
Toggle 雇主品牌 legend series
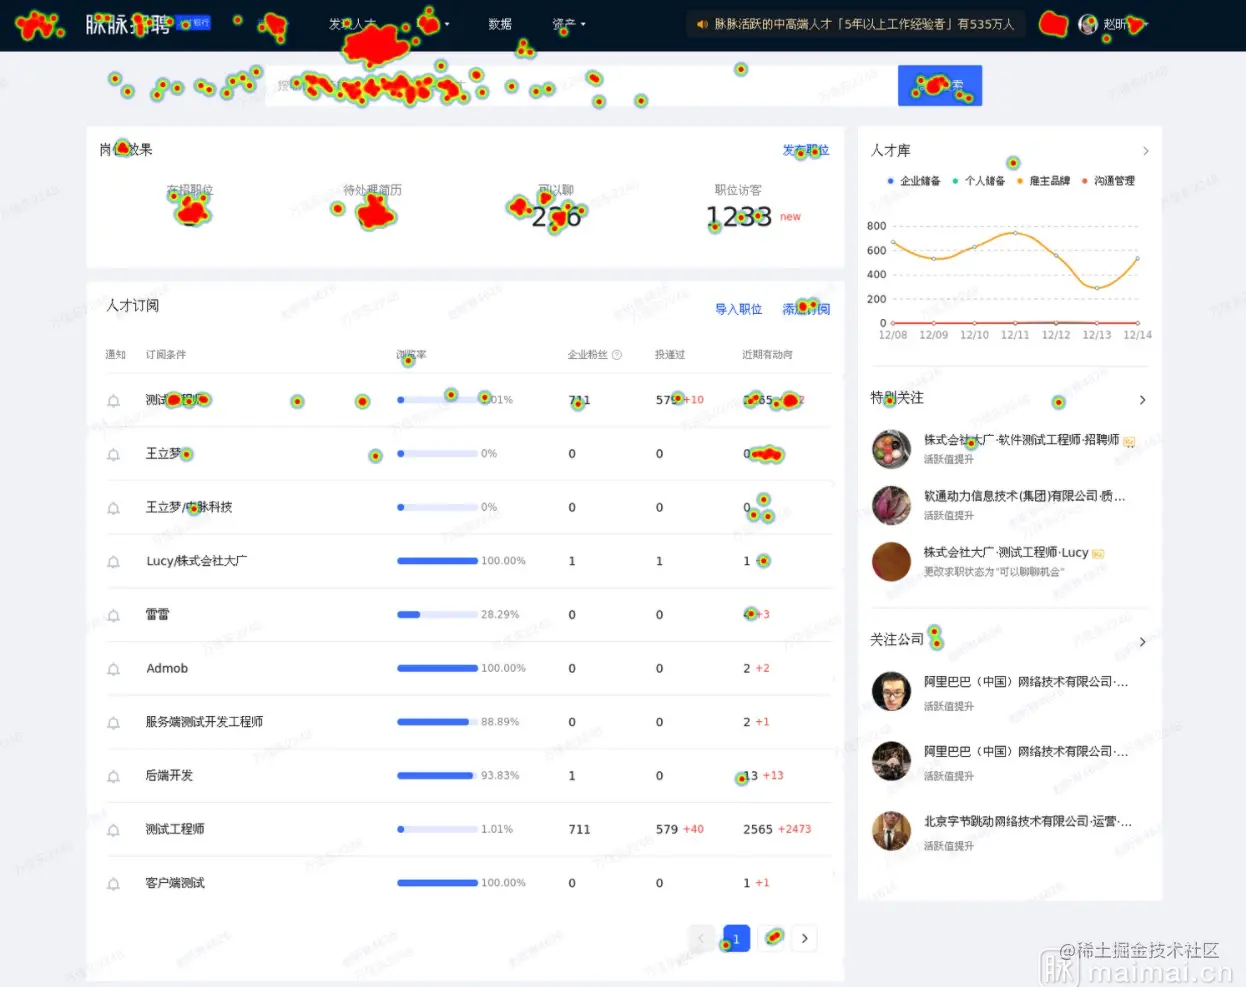(1043, 181)
